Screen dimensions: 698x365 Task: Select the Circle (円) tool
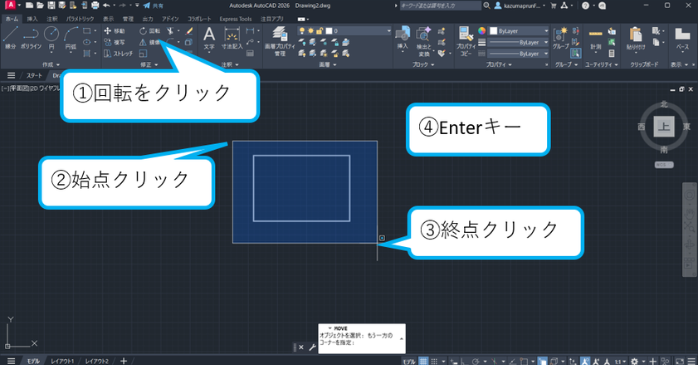pos(51,37)
